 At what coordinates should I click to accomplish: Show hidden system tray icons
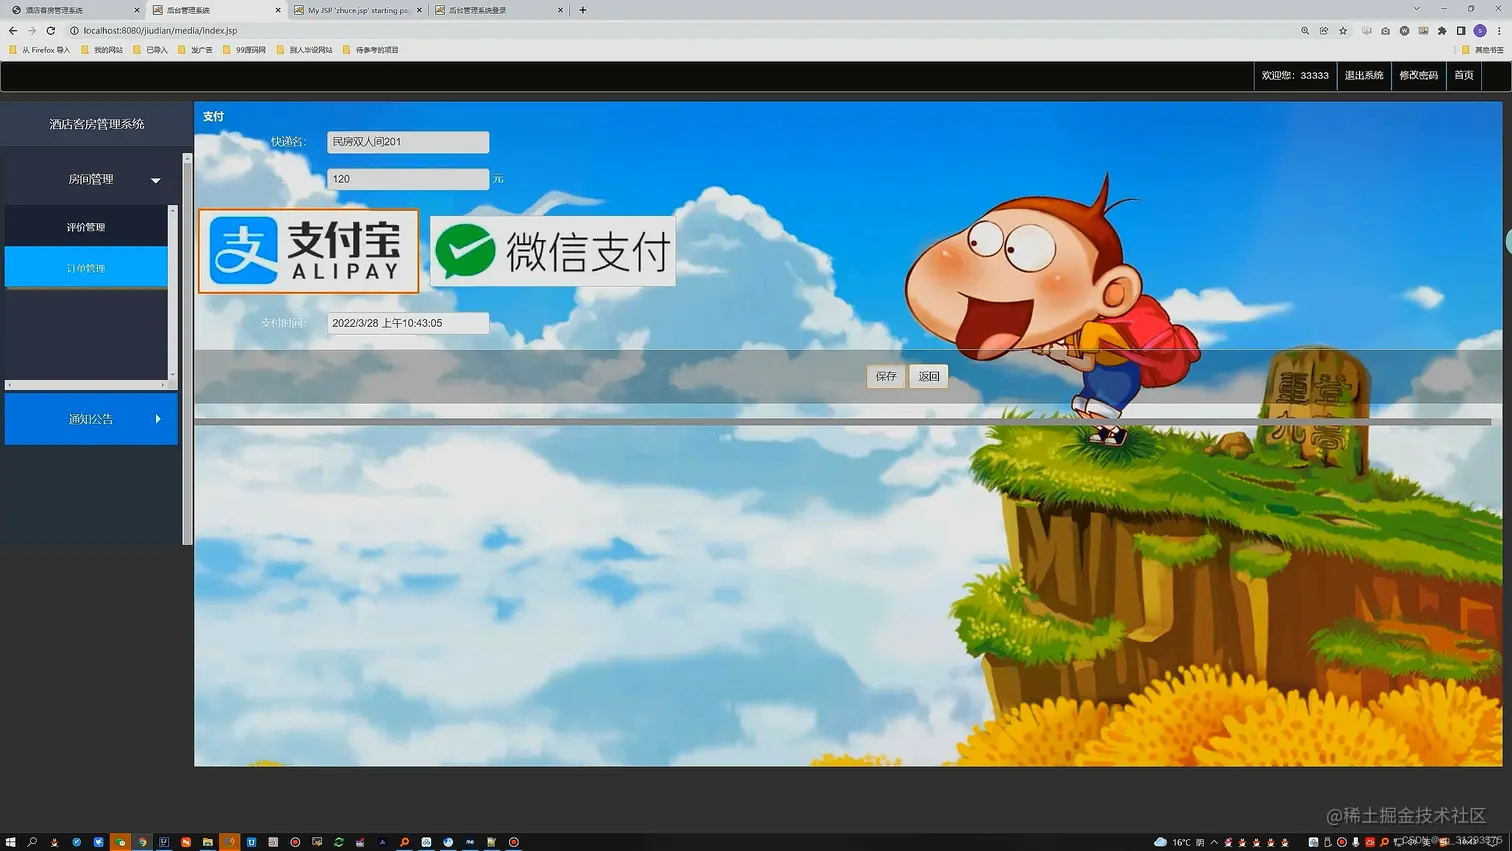(1214, 842)
